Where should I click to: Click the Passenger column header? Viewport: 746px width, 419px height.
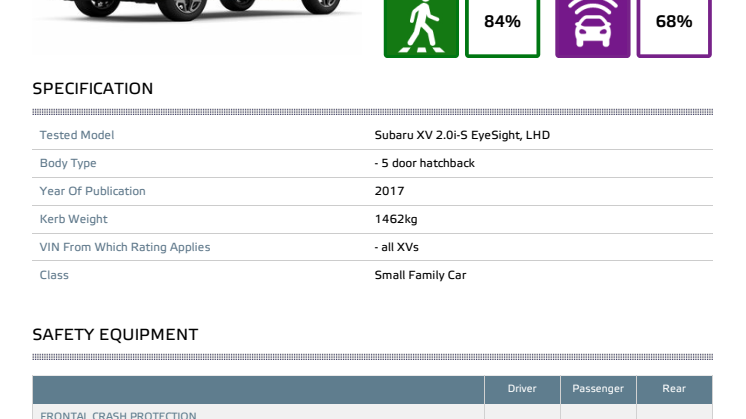click(x=598, y=389)
